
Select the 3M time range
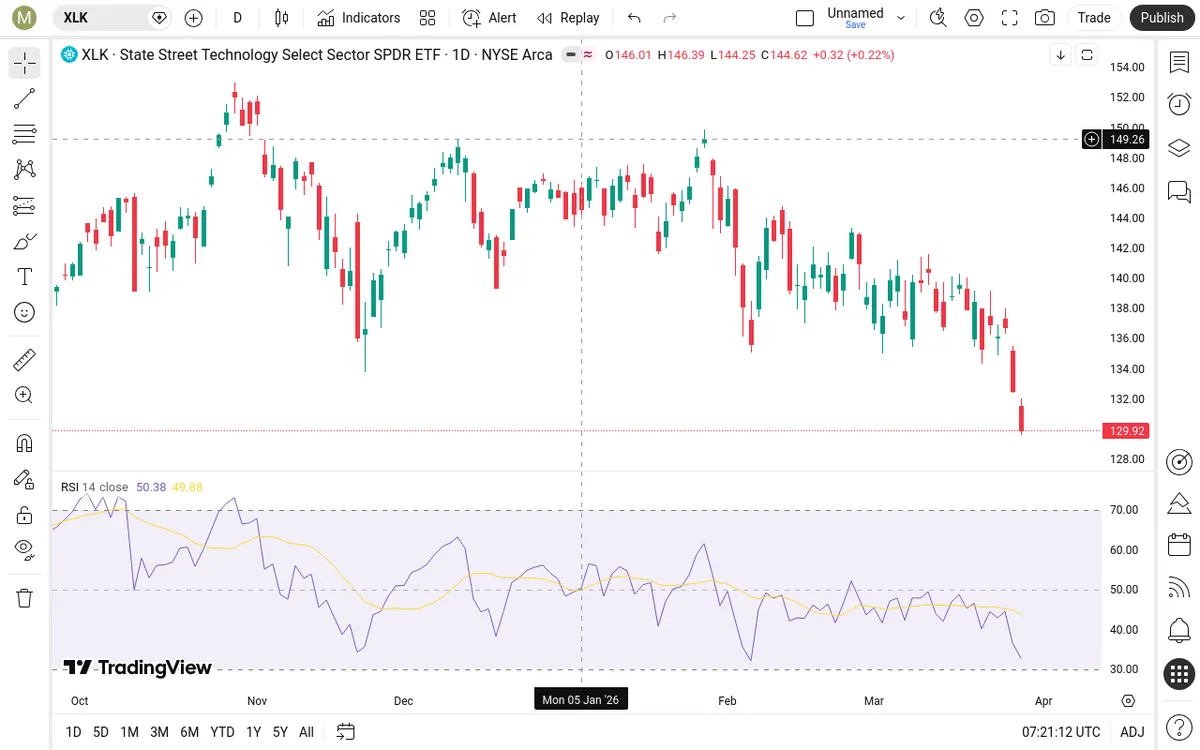tap(159, 732)
